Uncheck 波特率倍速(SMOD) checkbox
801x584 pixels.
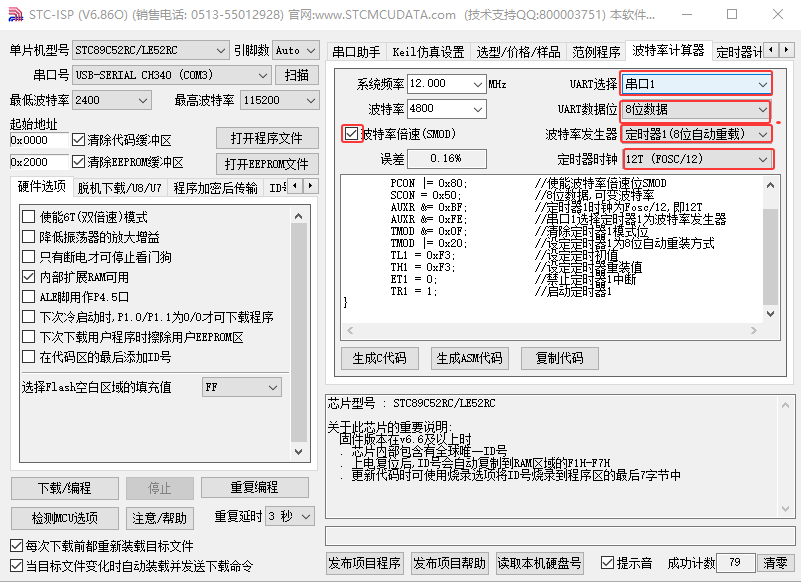(x=351, y=134)
